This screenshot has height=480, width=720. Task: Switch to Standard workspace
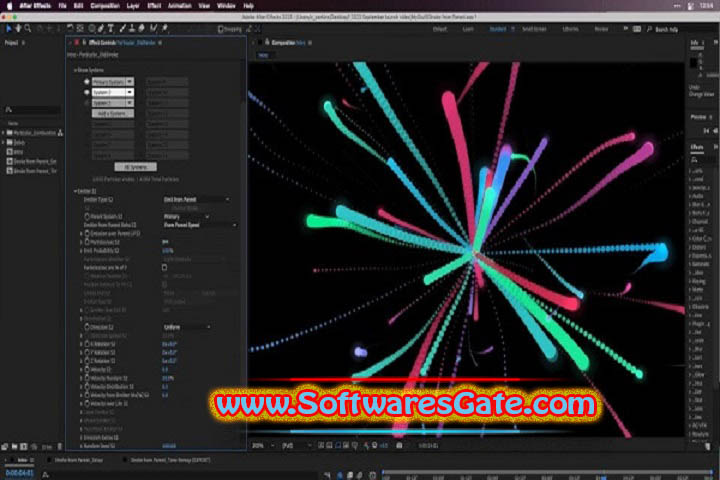click(x=498, y=29)
